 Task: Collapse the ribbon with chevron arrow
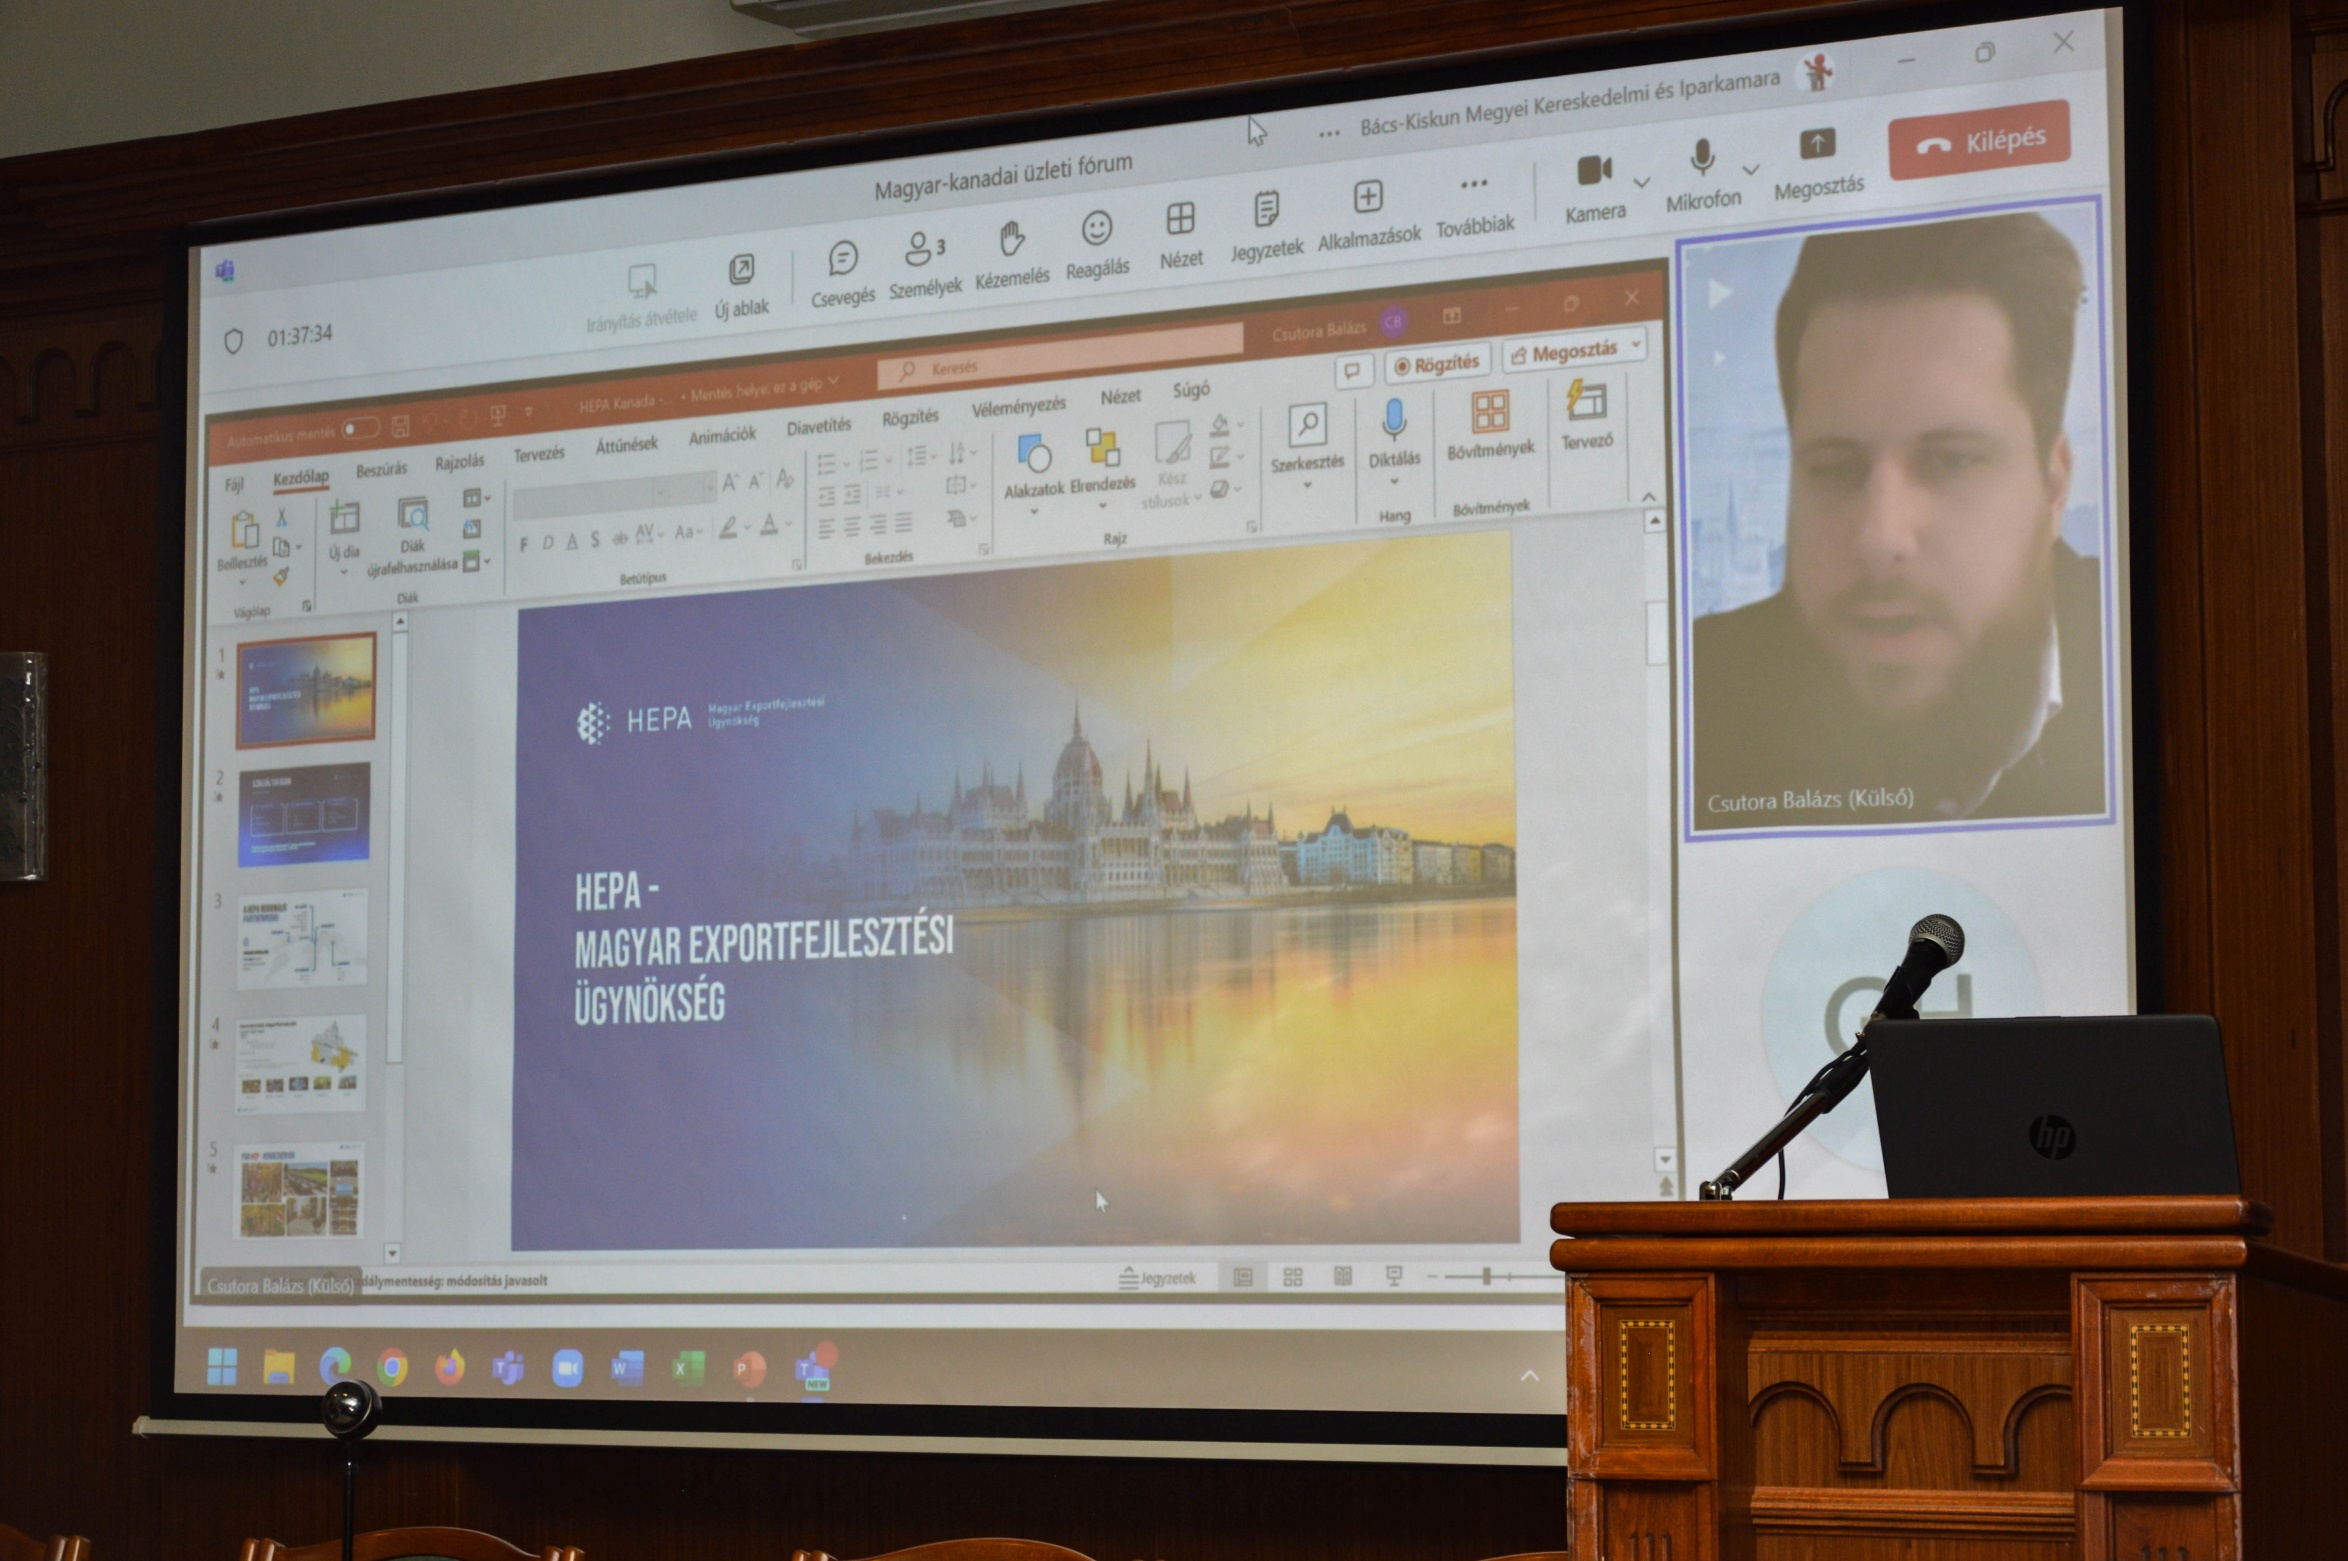1648,496
